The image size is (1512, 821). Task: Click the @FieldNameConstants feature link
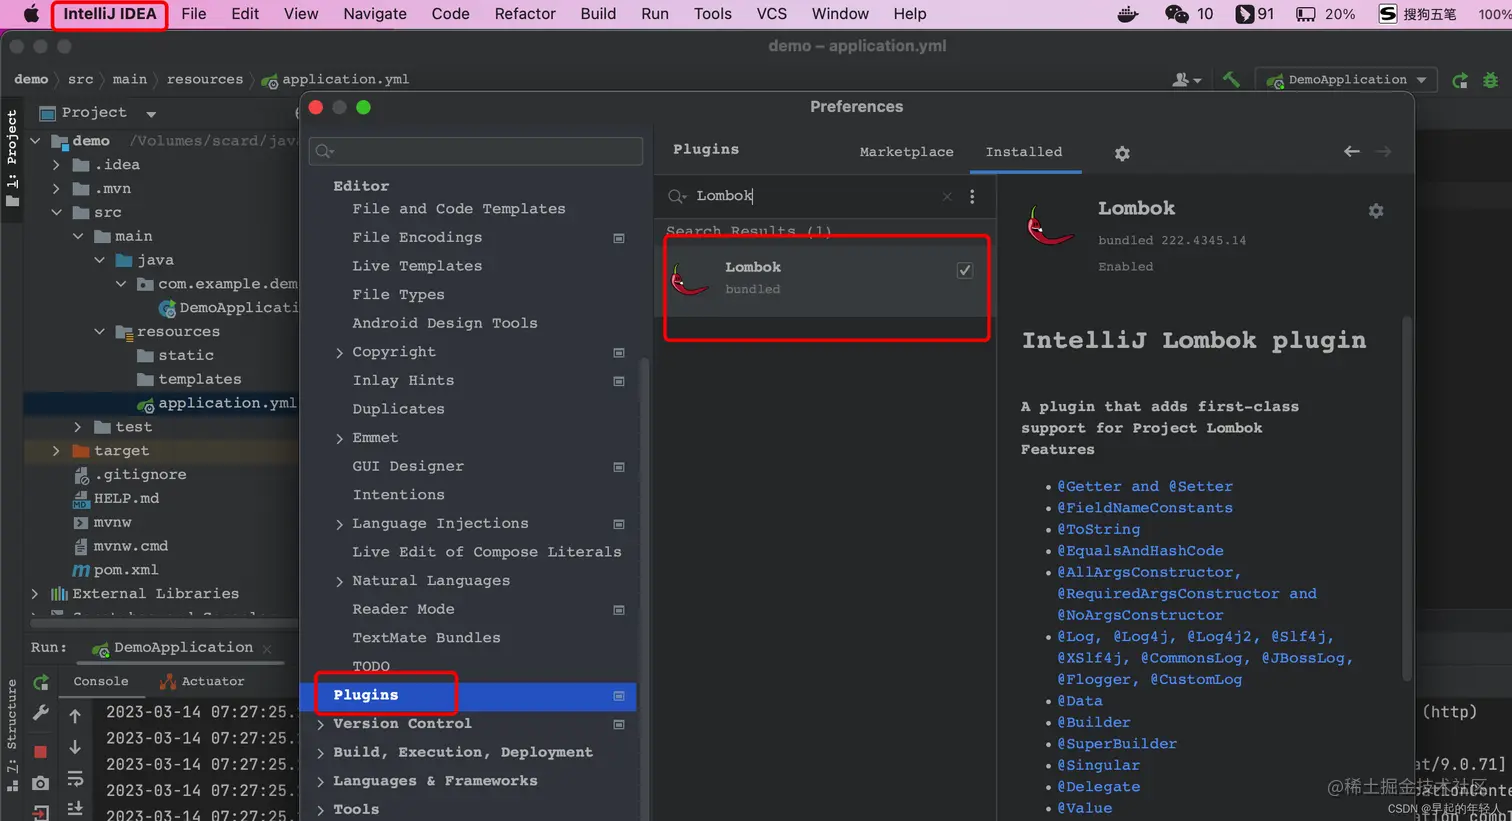[x=1145, y=508]
